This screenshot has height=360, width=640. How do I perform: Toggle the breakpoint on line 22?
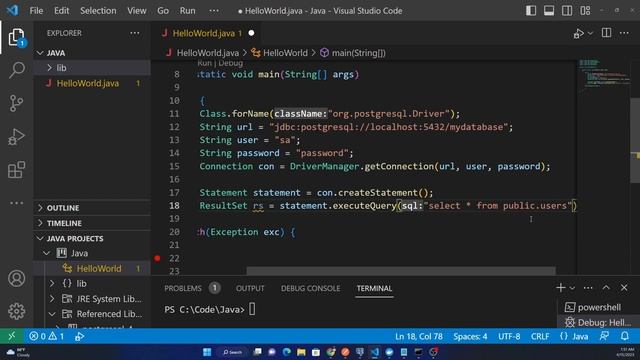(x=158, y=258)
